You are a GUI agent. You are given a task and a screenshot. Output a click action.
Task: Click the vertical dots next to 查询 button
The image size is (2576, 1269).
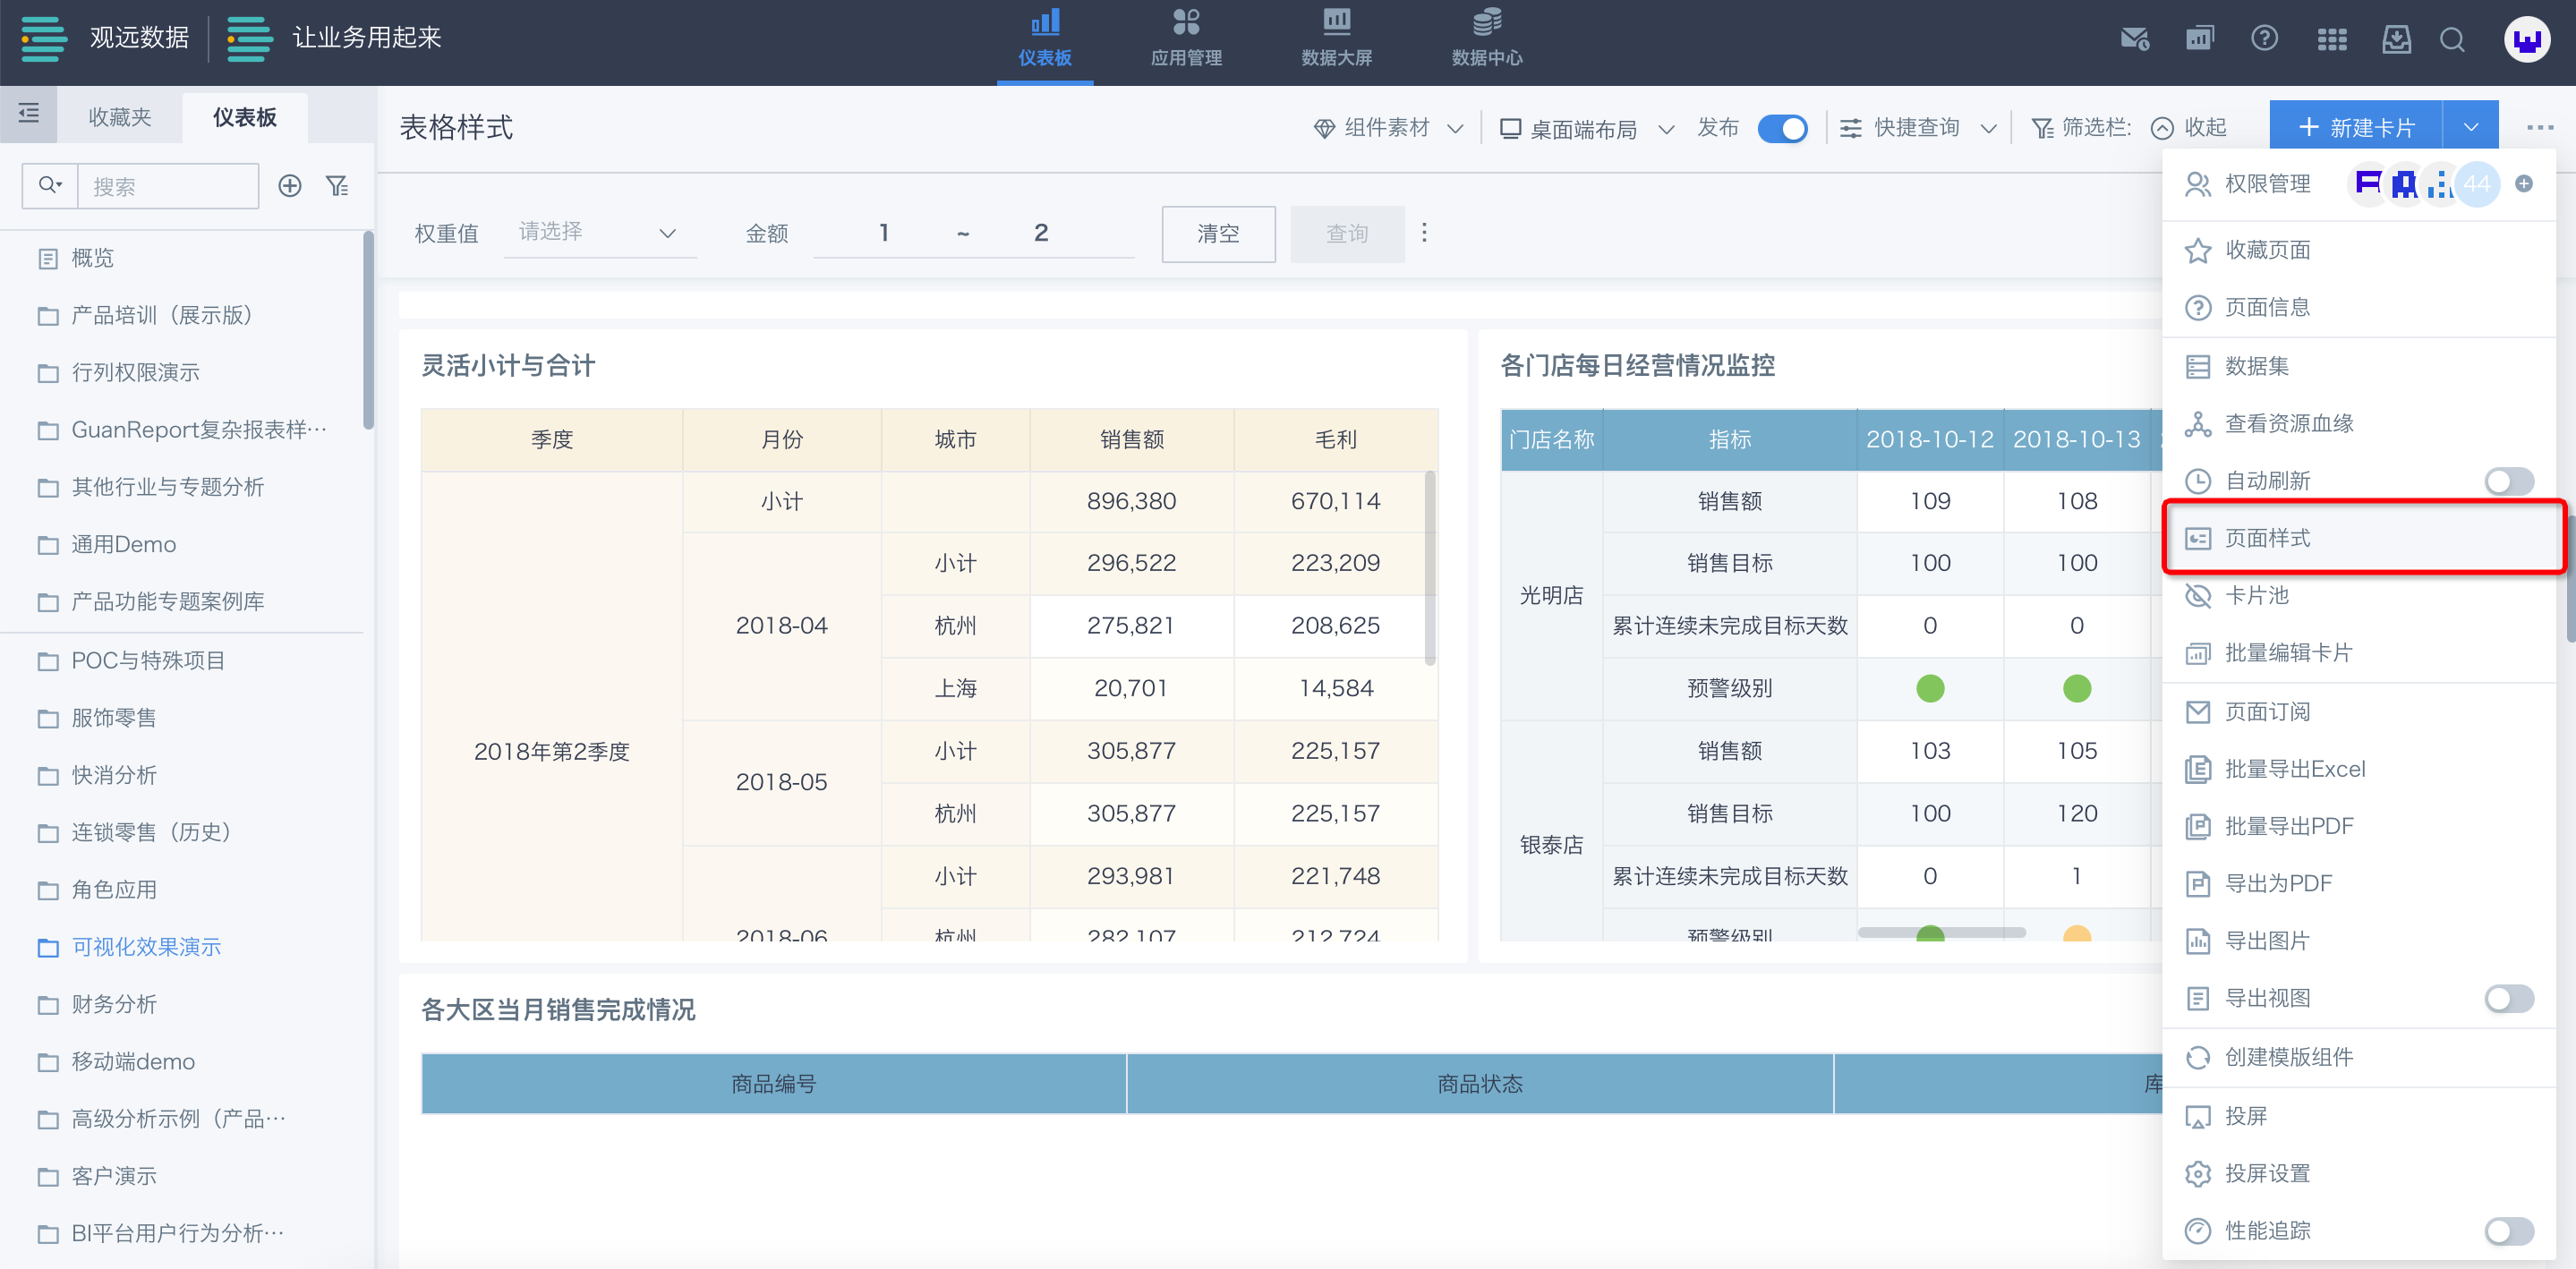1424,233
